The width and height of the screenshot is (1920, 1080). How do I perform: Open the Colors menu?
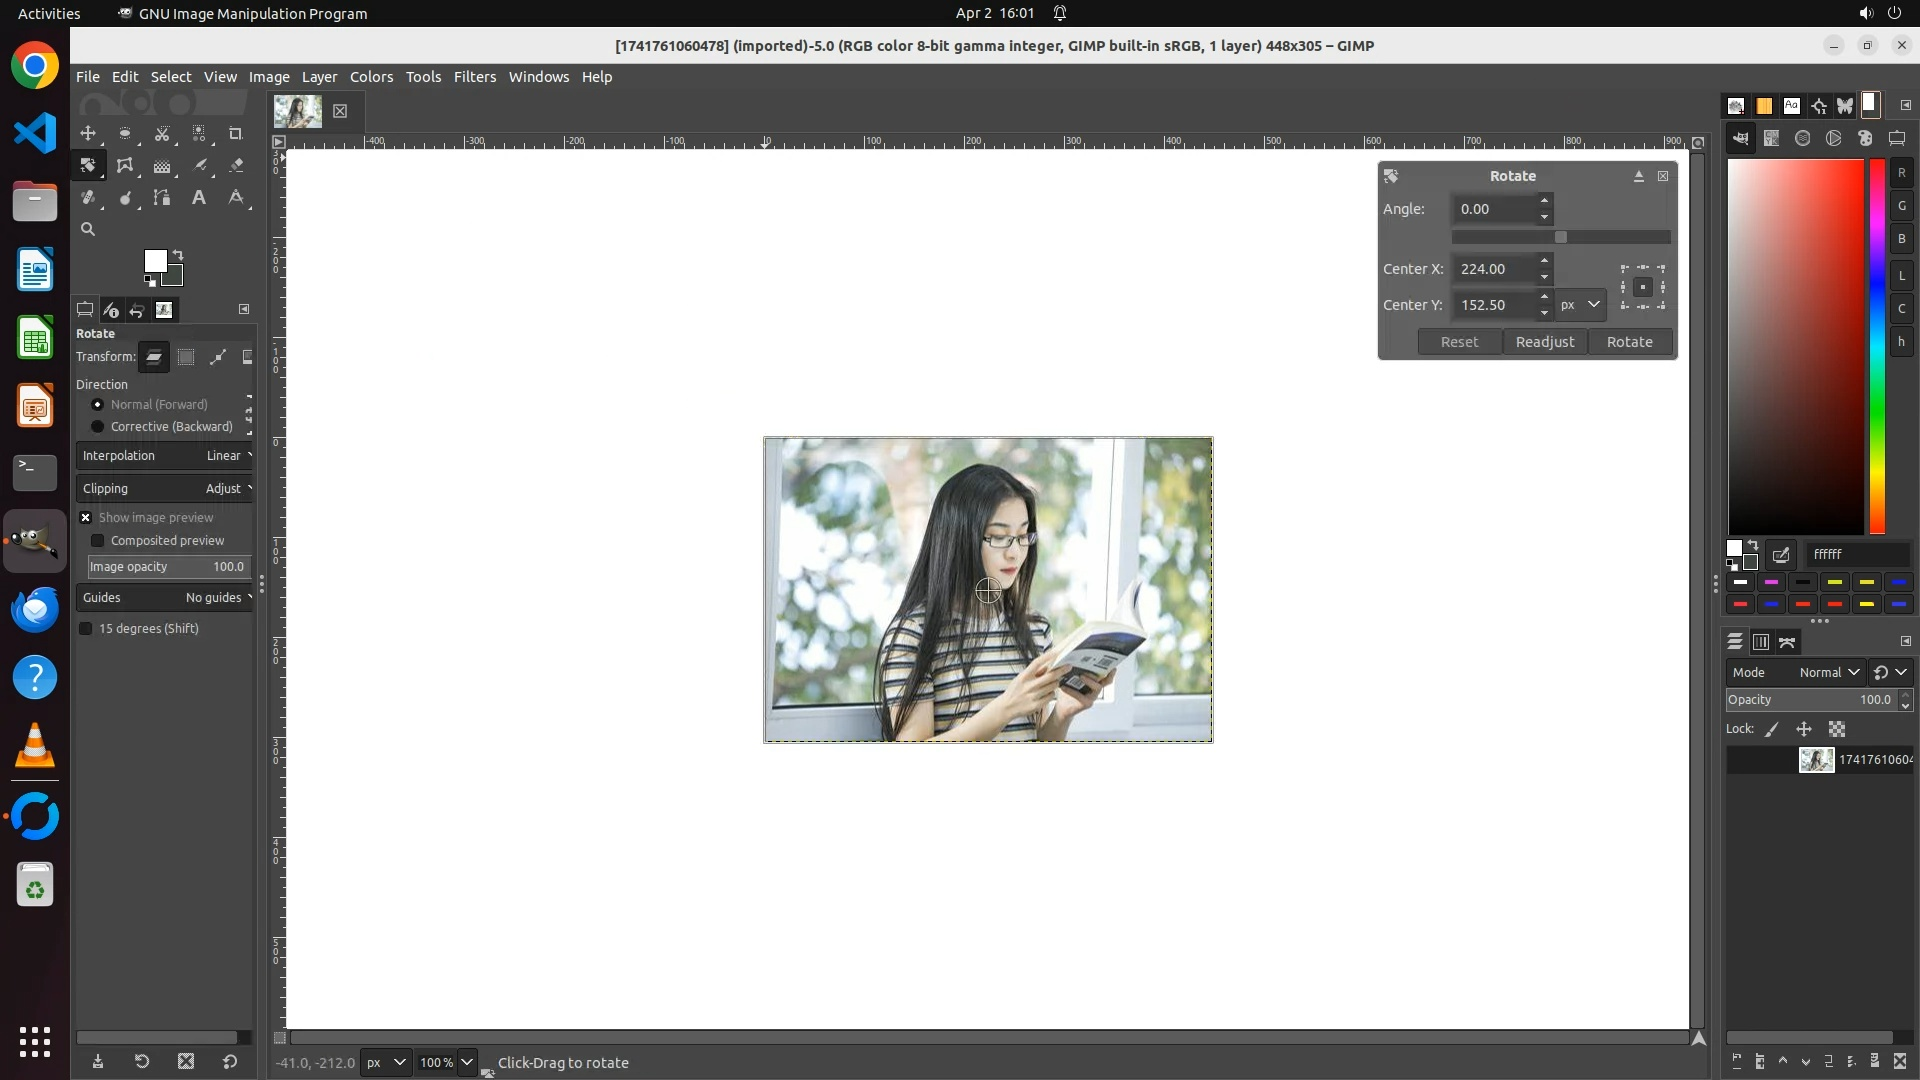coord(371,76)
